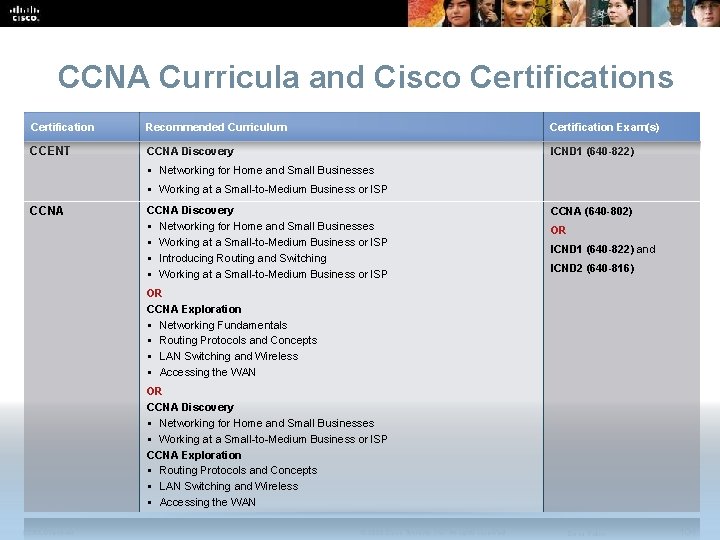This screenshot has height=540, width=720.
Task: Click the red 'OR' in the exam column
Action: 558,230
